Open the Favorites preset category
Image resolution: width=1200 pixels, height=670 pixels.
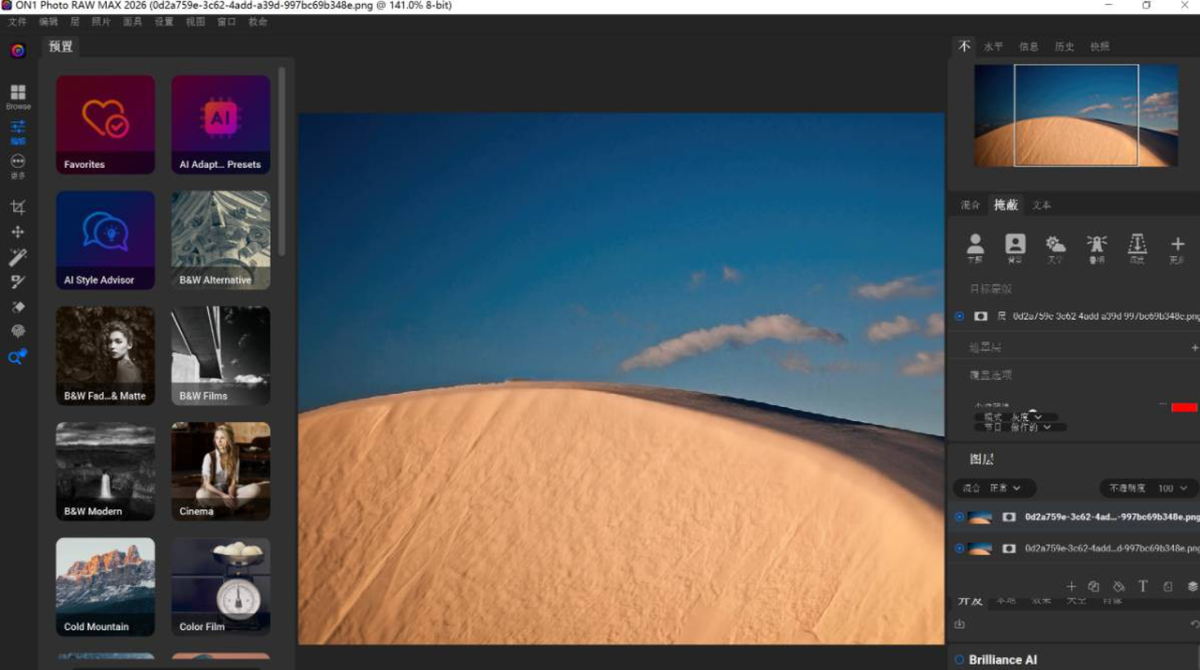tap(105, 124)
